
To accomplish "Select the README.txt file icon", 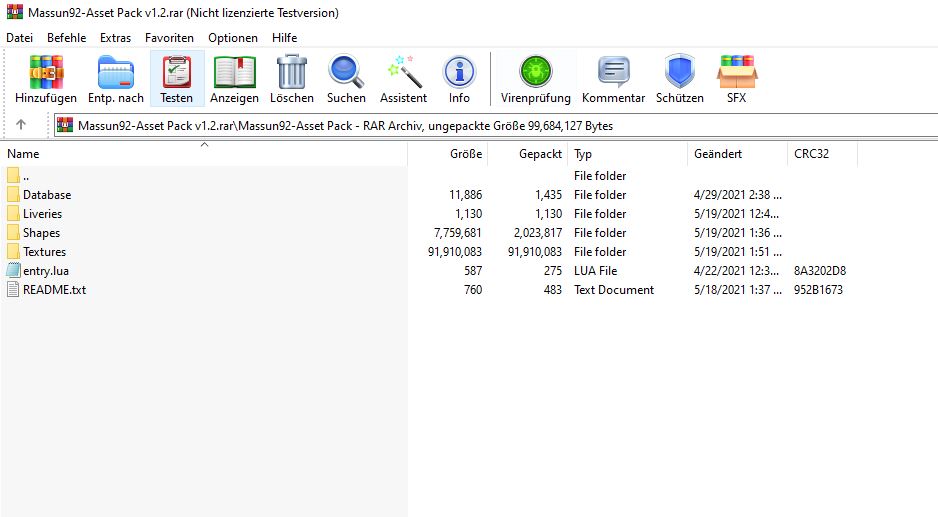I will [13, 290].
